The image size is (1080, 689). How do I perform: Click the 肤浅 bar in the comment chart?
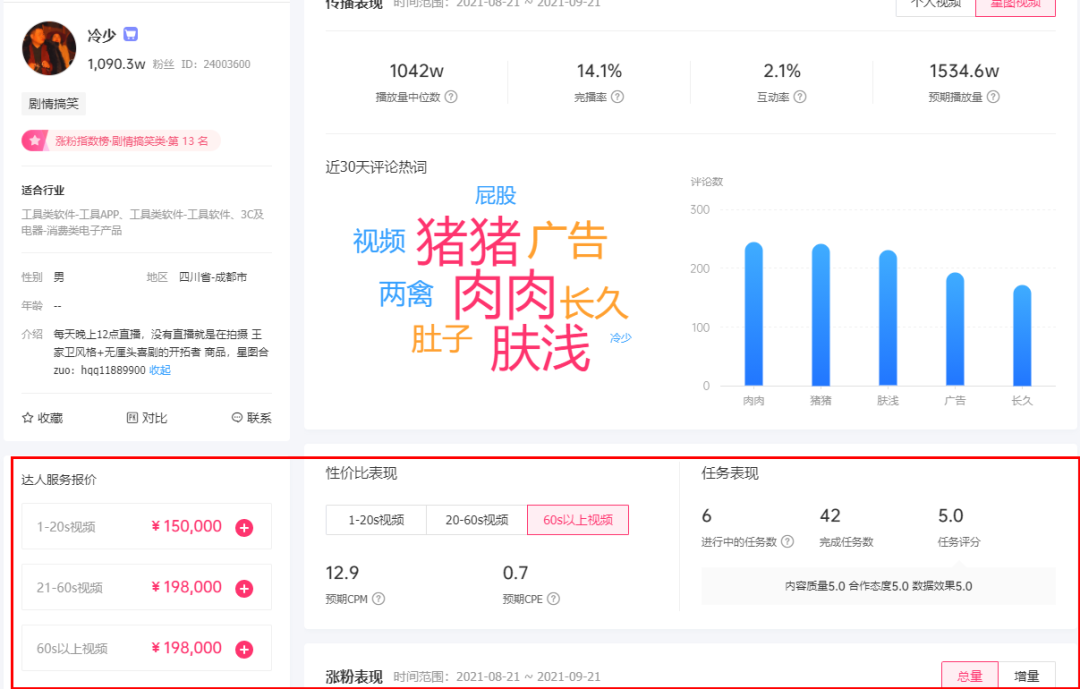[x=888, y=318]
